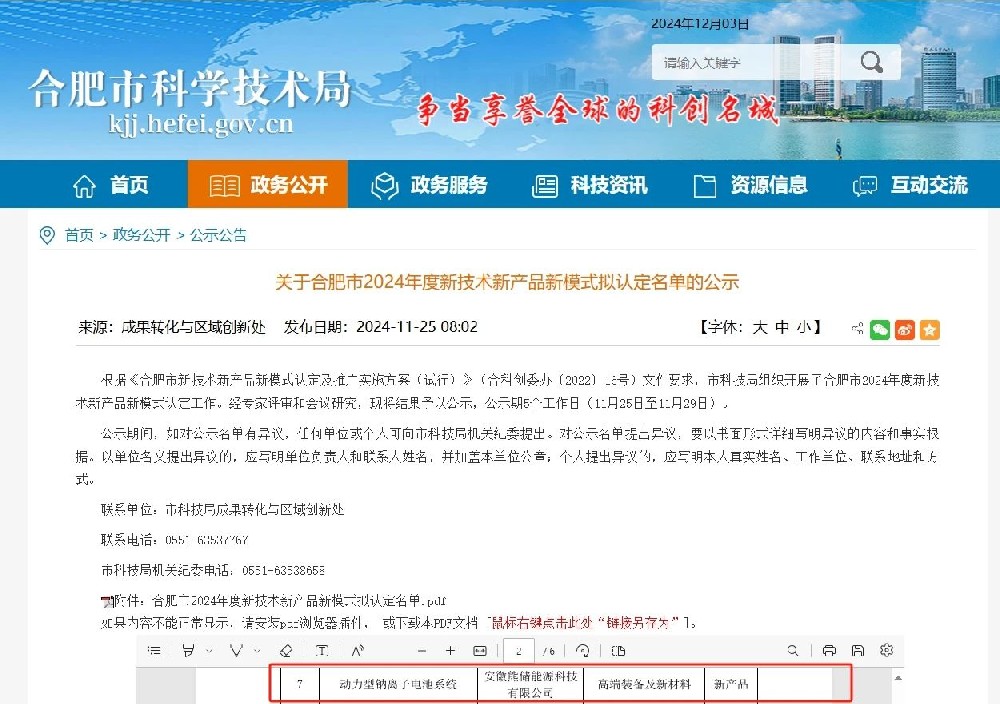Save the PDF using the disk icon
The image size is (1000, 704).
coord(857,651)
